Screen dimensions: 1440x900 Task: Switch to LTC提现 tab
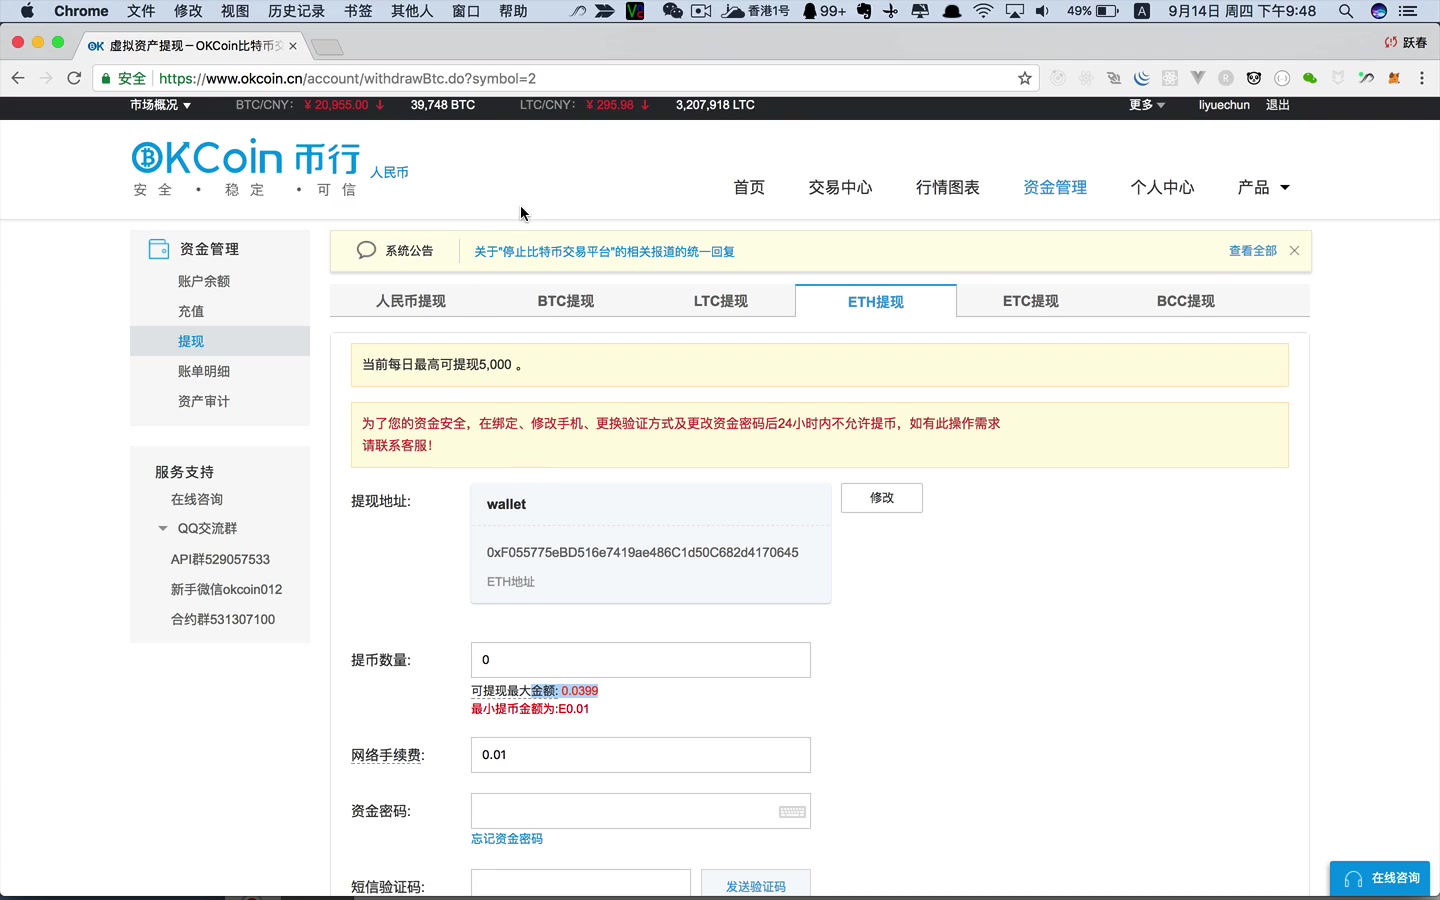coord(720,301)
